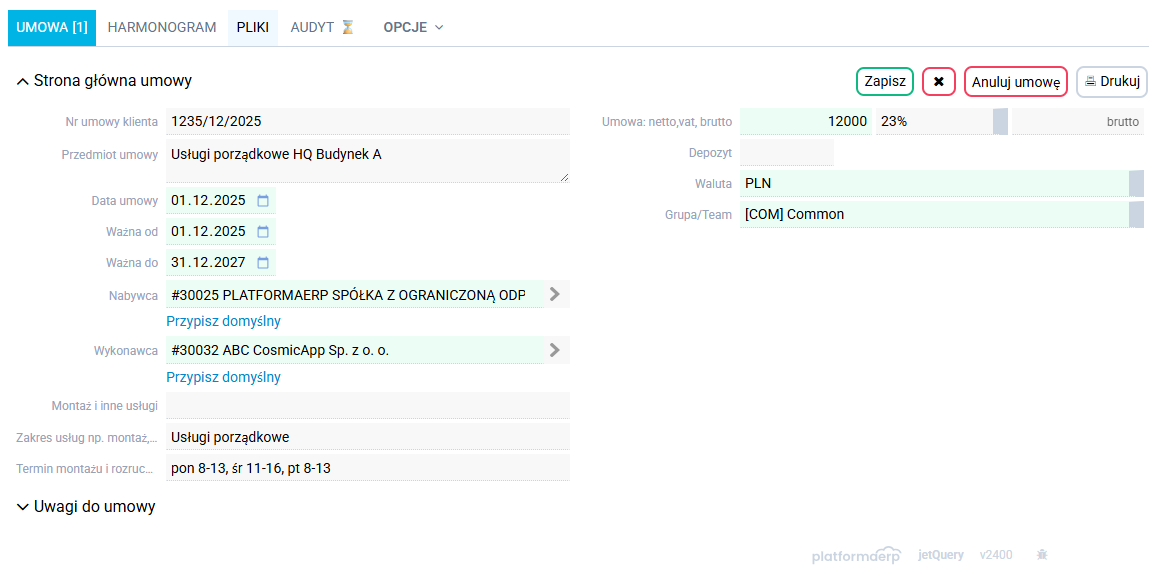1149x572 pixels.
Task: Open the PLIKI tab
Action: pyautogui.click(x=252, y=28)
